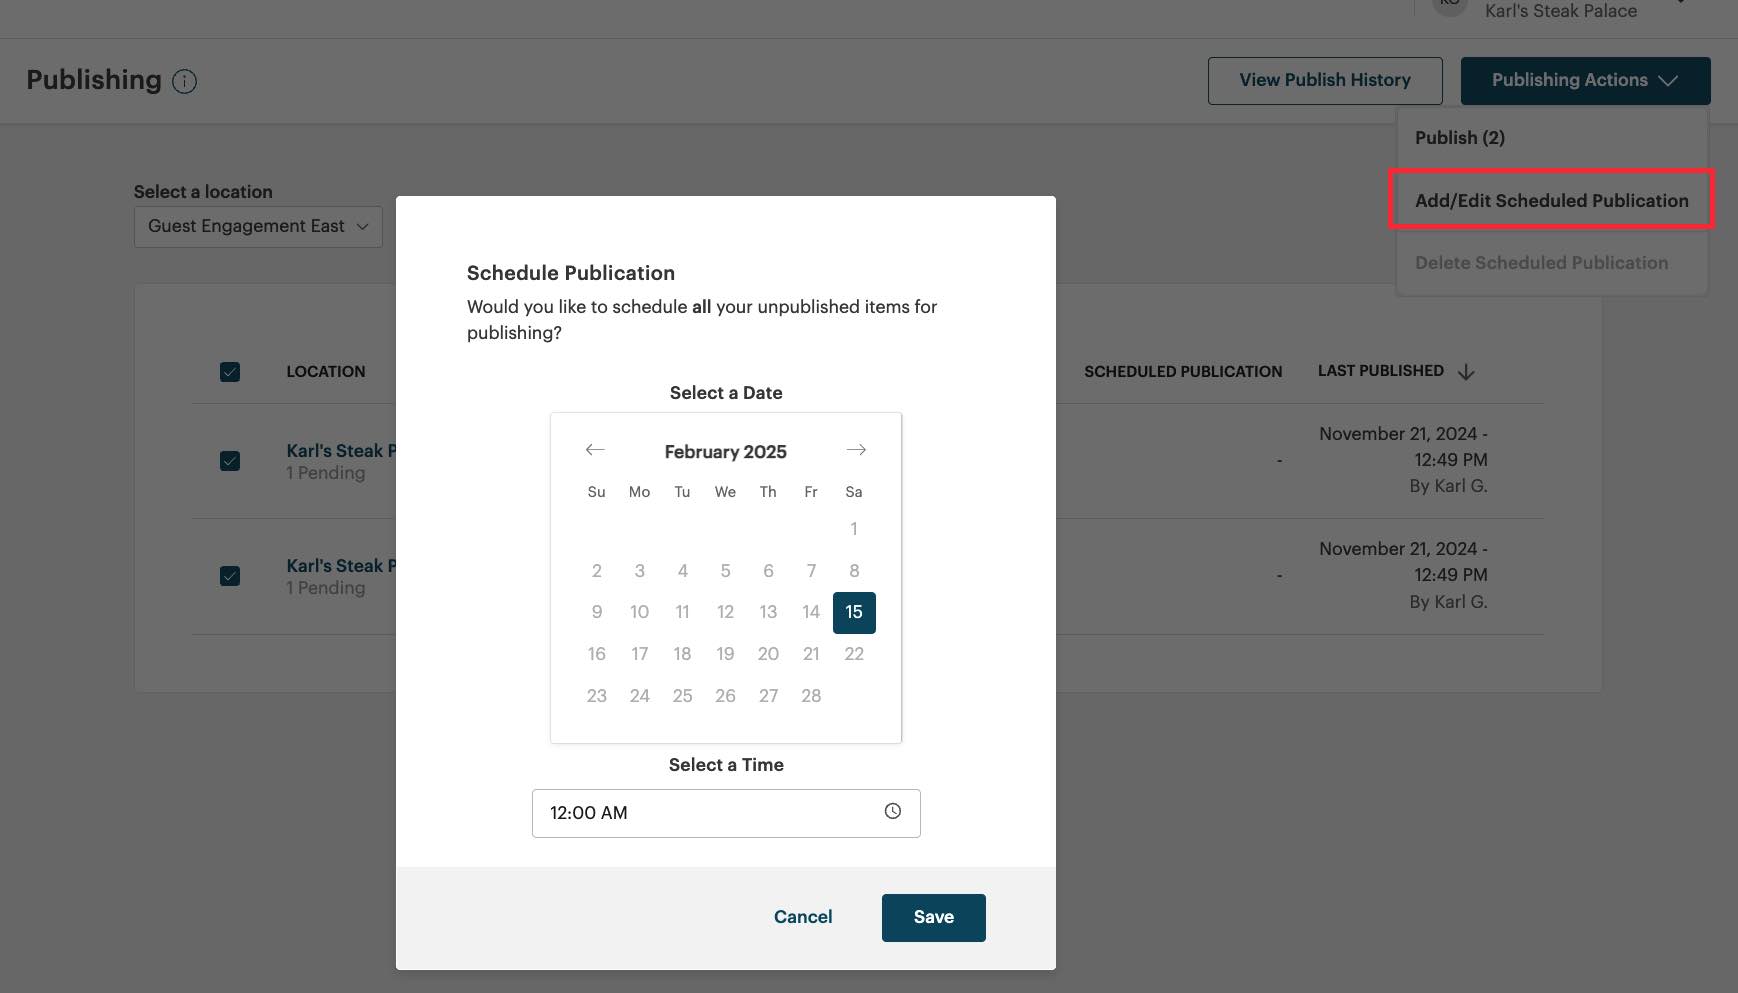
Task: Click the Last Published sort arrow
Action: tap(1466, 371)
